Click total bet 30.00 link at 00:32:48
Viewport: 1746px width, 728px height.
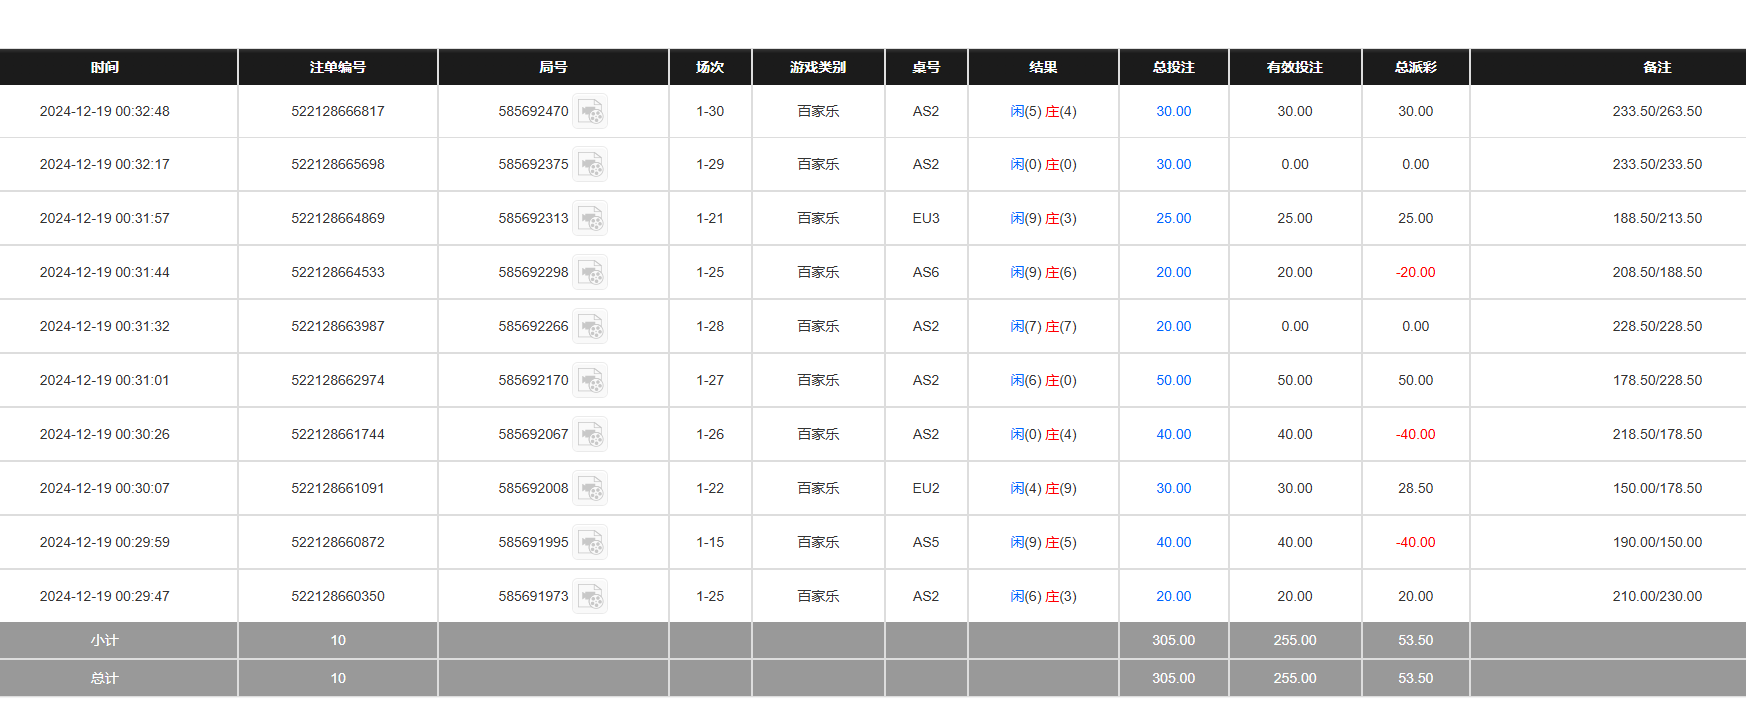(1173, 112)
